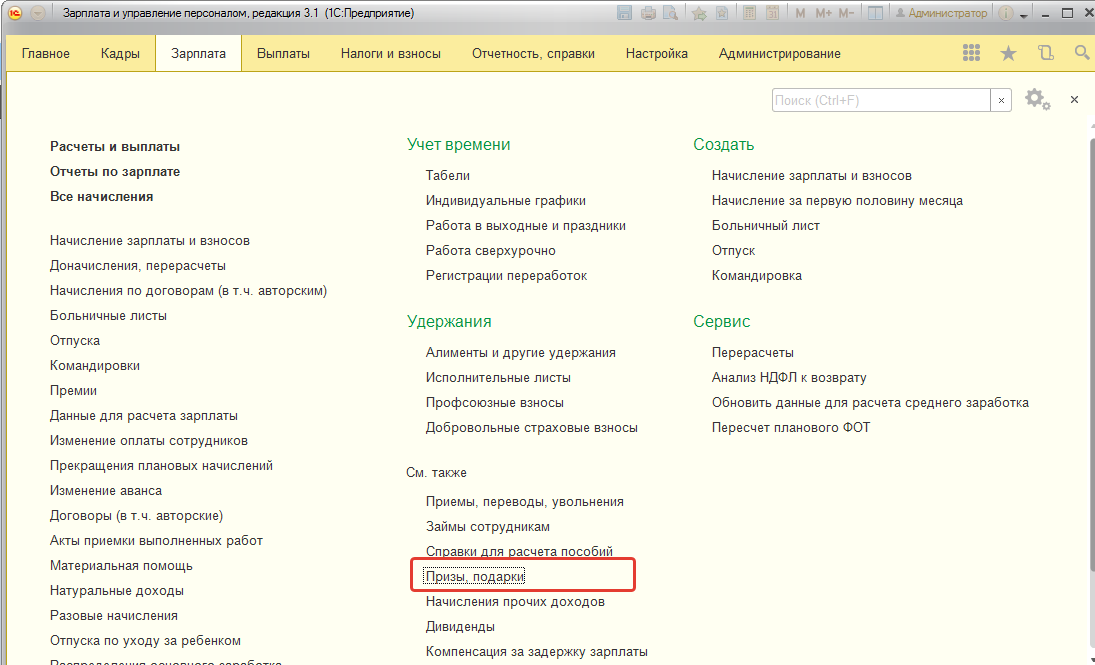Switch to Главное section tab
Image resolution: width=1095 pixels, height=665 pixels.
click(x=45, y=53)
